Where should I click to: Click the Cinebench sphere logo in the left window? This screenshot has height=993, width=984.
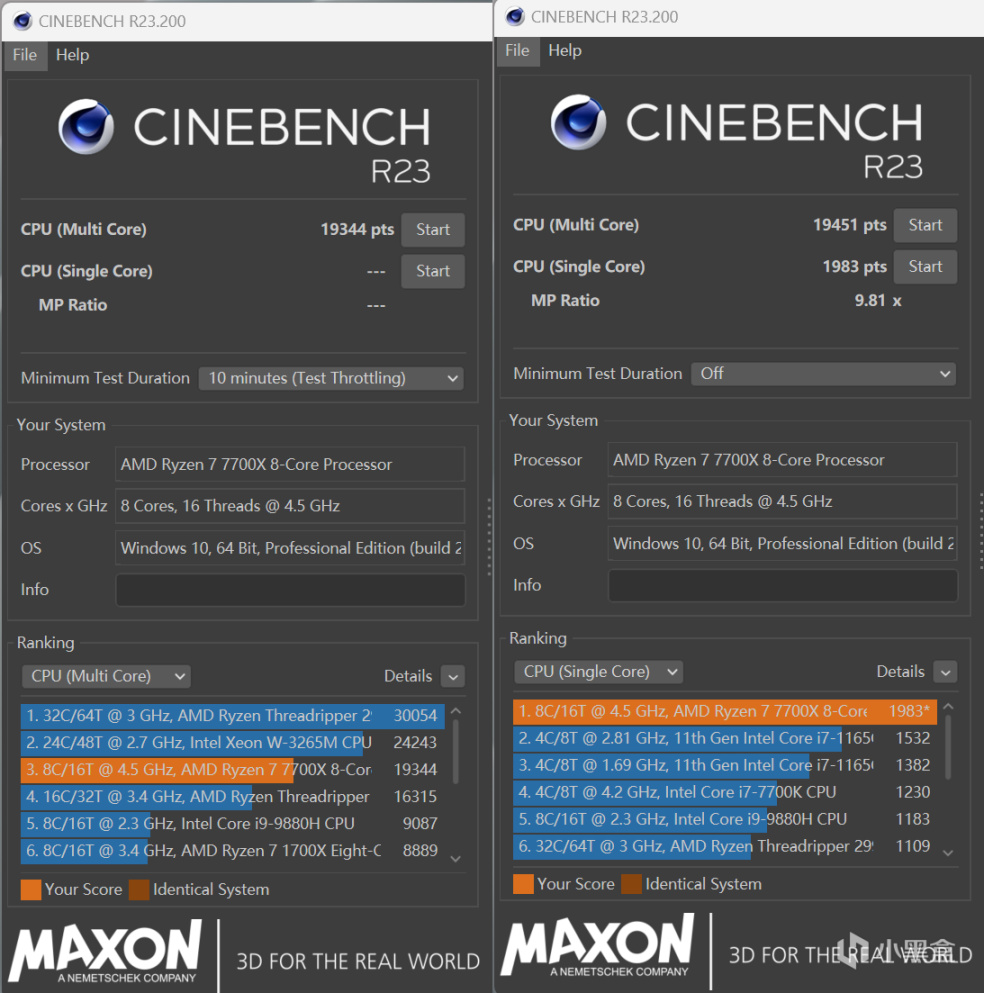tap(86, 127)
